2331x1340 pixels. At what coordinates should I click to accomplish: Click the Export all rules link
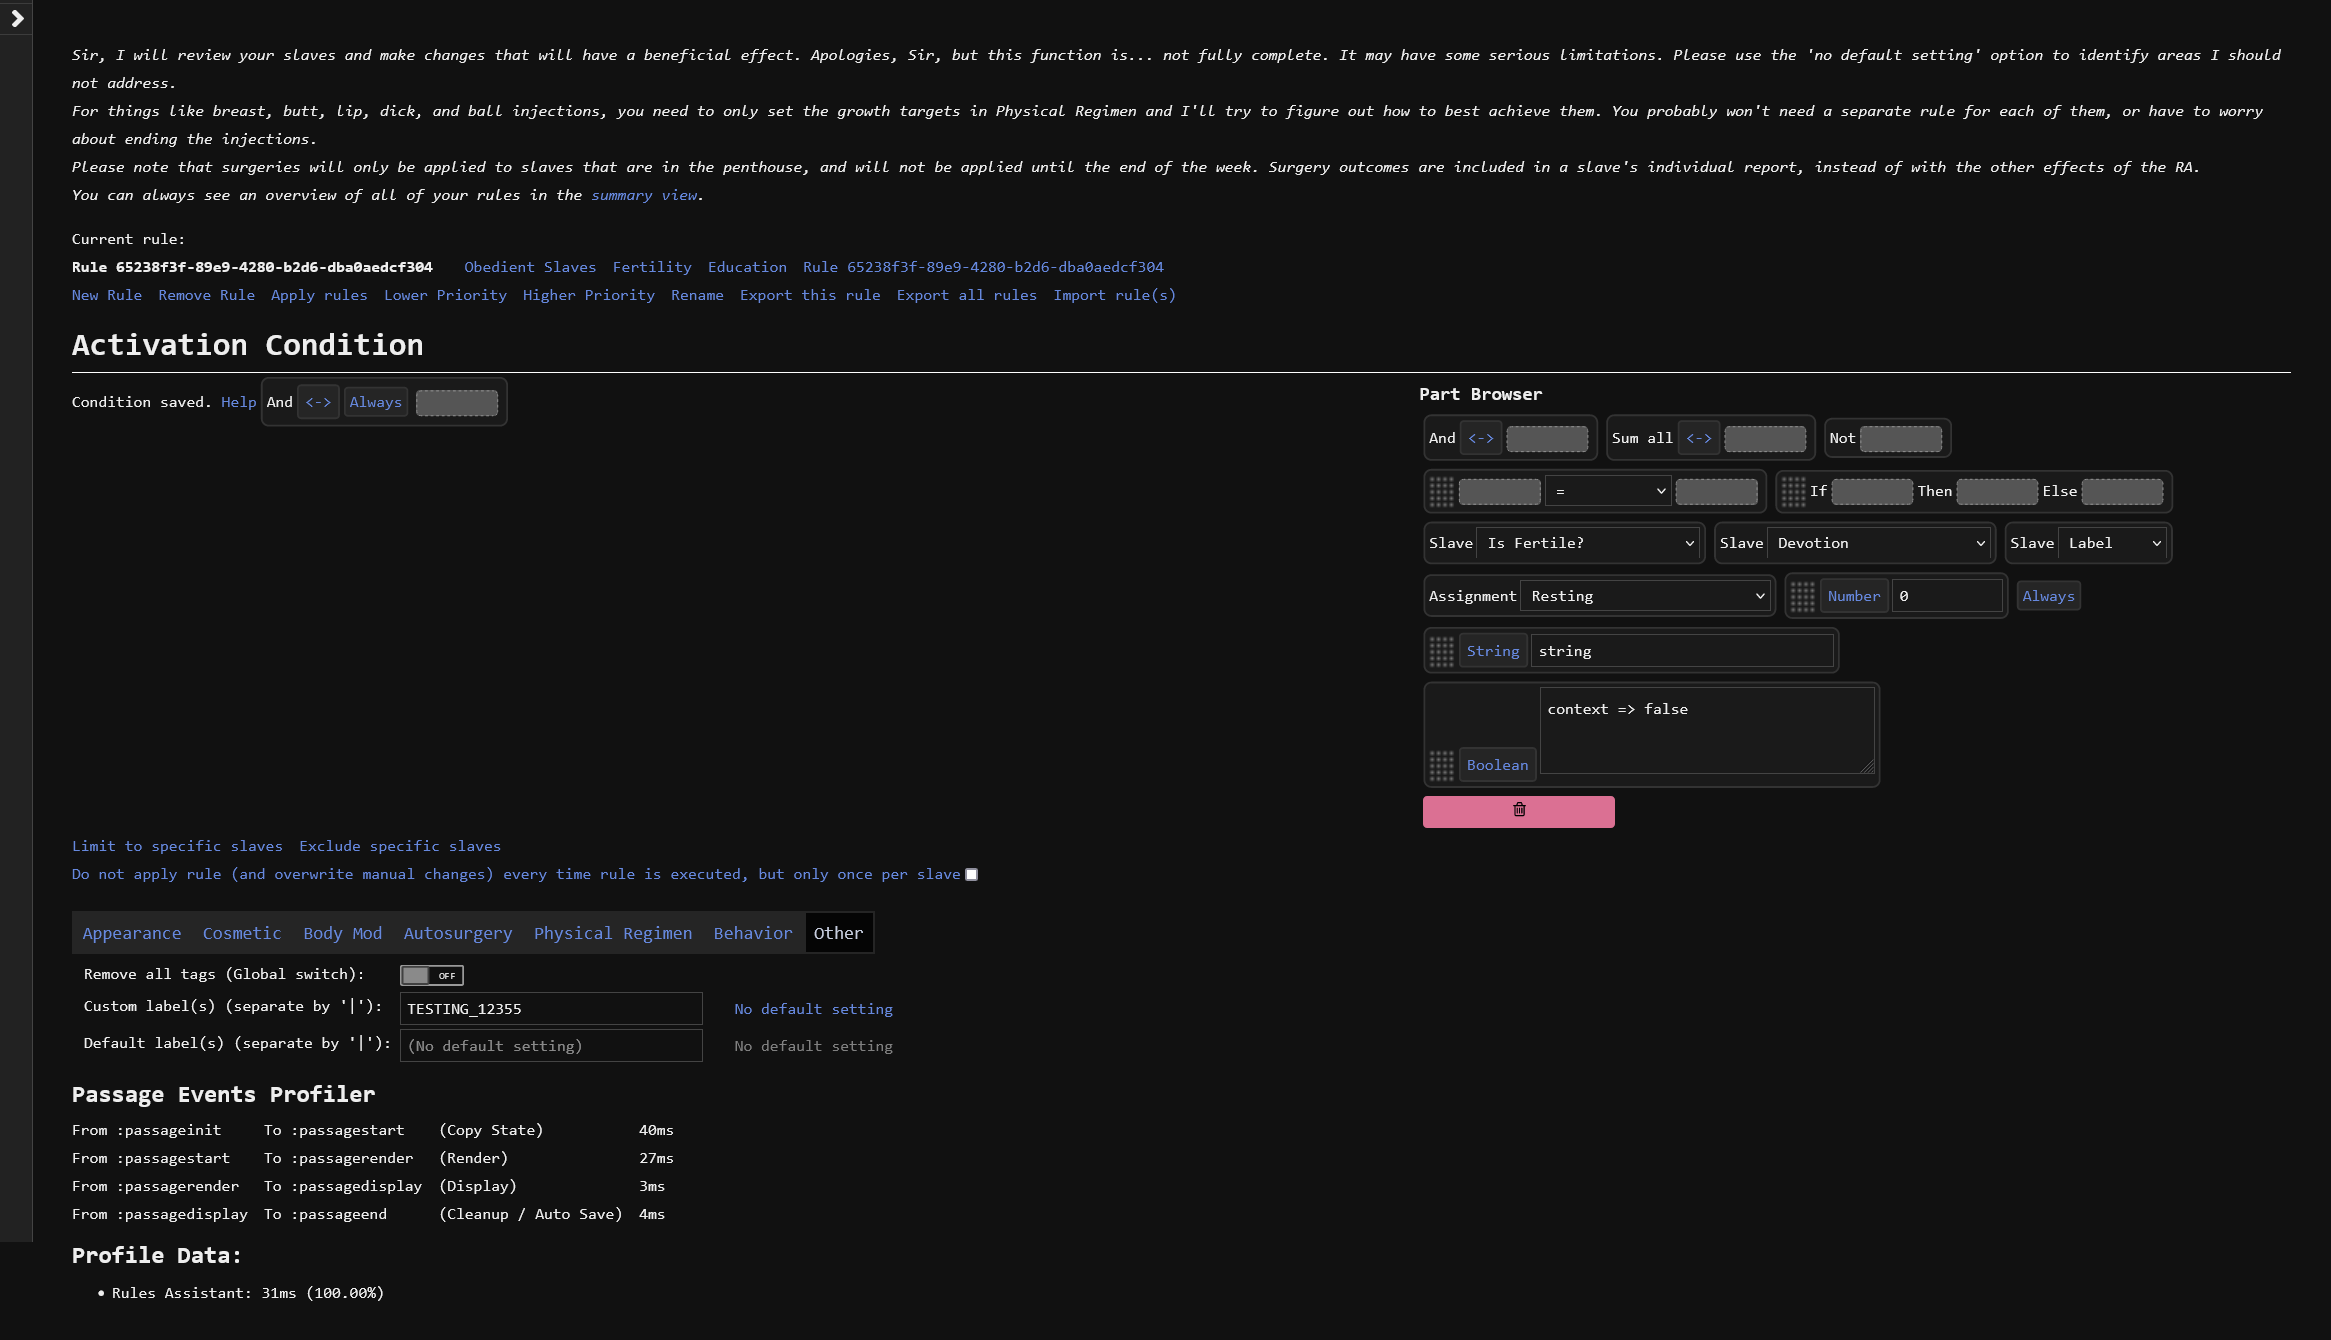pos(966,295)
